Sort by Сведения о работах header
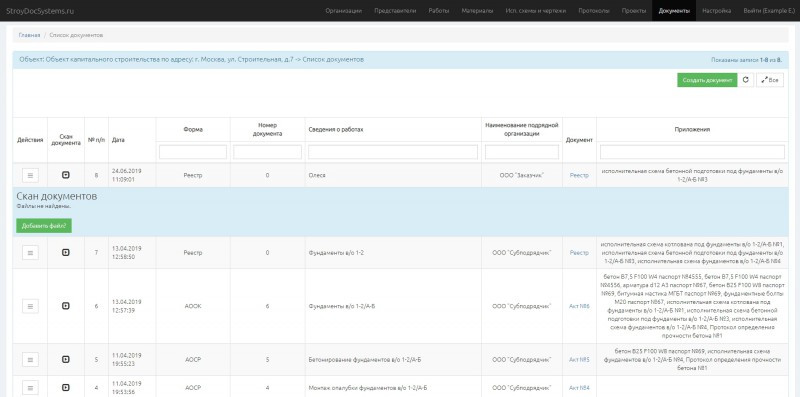The width and height of the screenshot is (800, 397). (x=336, y=130)
